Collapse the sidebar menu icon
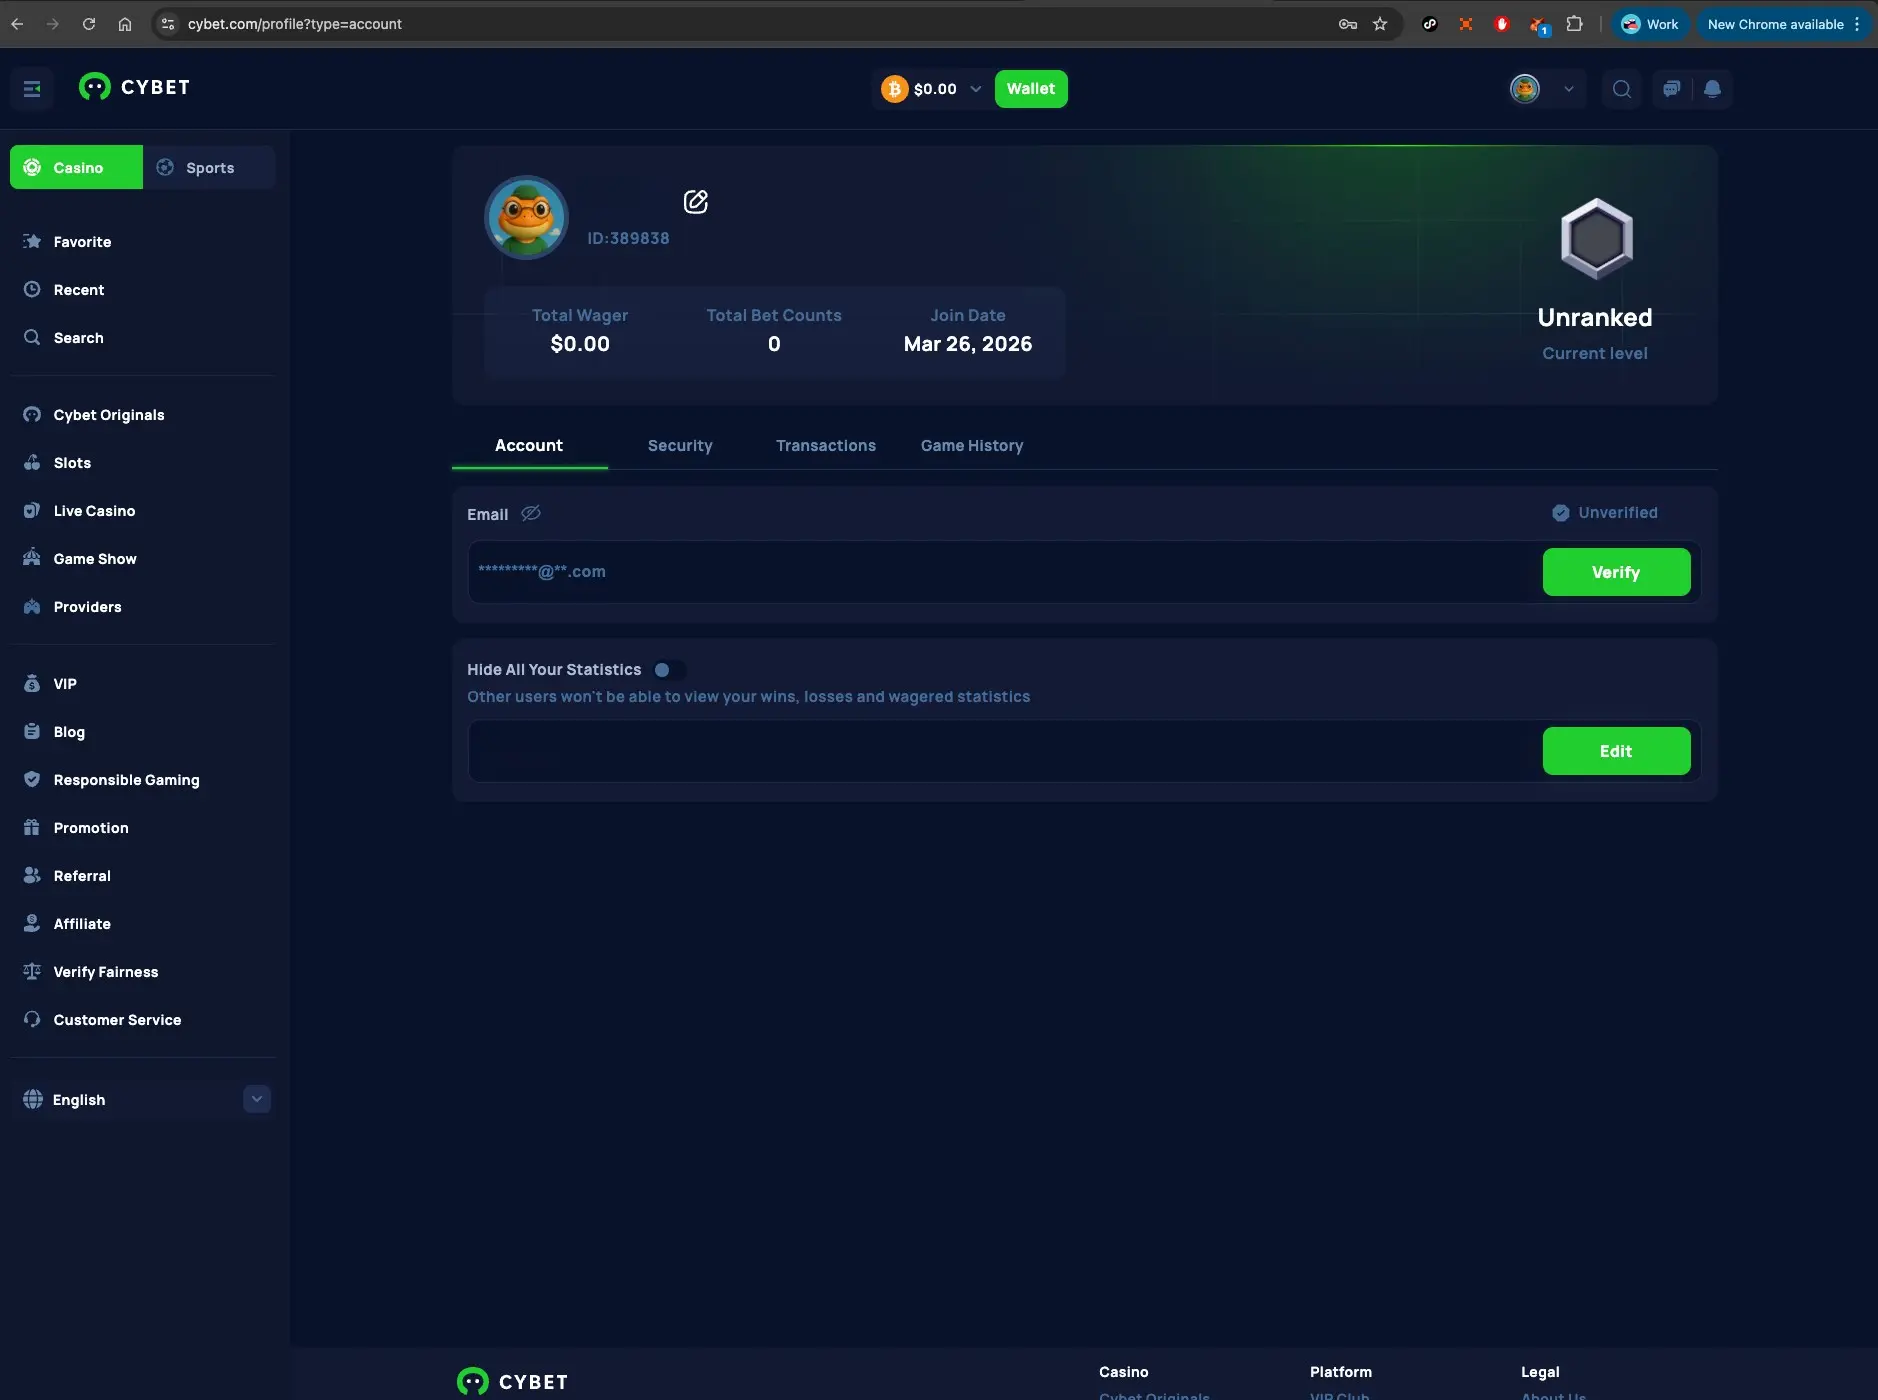1878x1400 pixels. point(32,89)
